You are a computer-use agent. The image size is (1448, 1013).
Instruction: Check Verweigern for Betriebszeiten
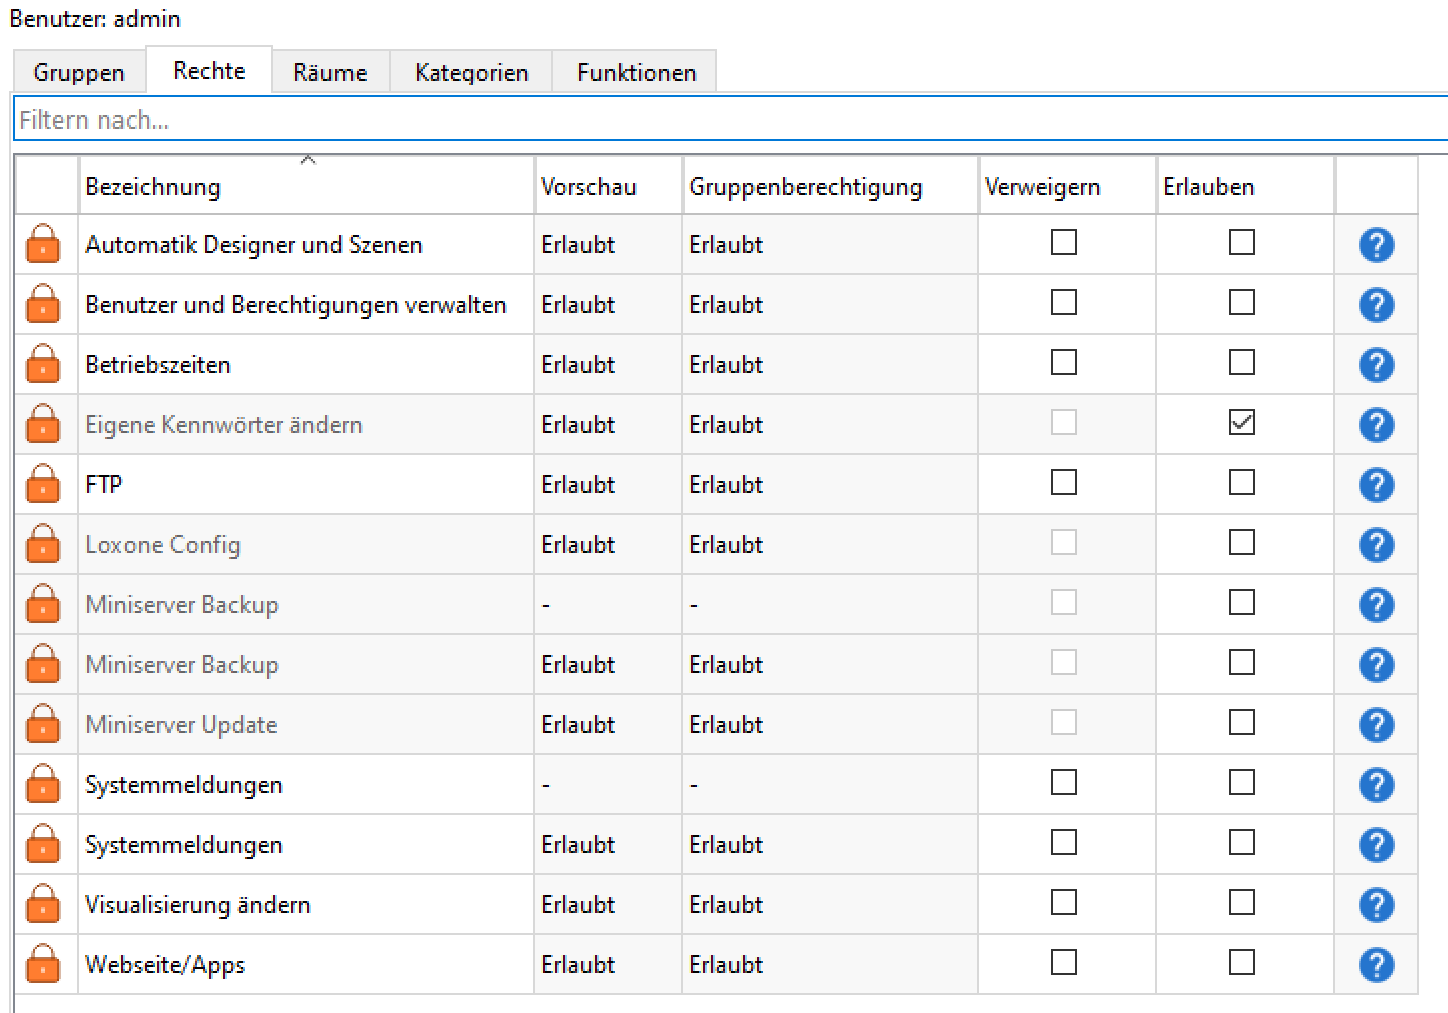point(1063,363)
